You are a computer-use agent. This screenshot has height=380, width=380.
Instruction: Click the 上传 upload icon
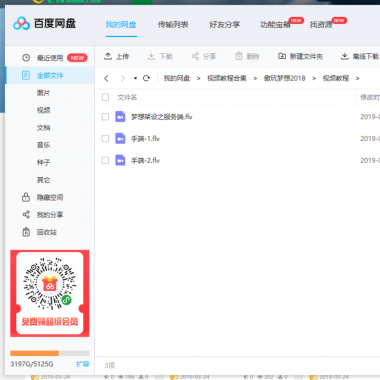tap(108, 56)
